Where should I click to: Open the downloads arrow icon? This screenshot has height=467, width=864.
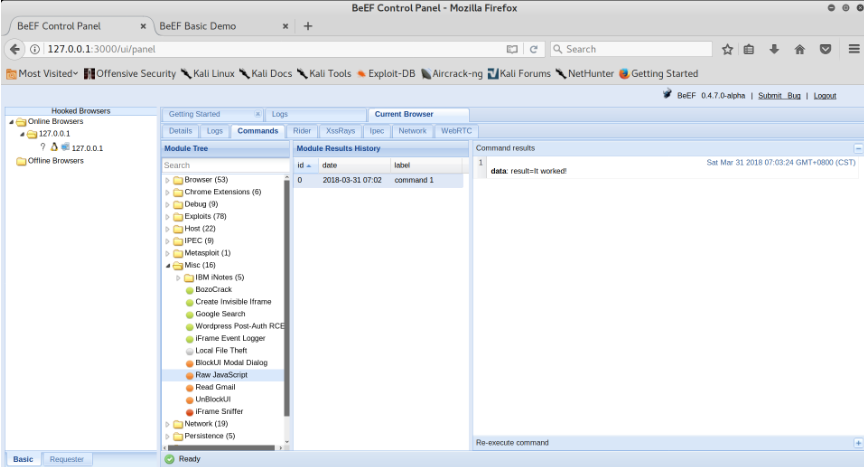[774, 49]
